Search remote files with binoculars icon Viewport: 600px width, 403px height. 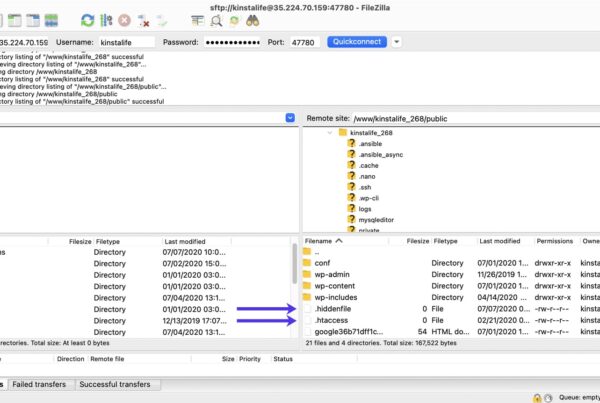253,20
